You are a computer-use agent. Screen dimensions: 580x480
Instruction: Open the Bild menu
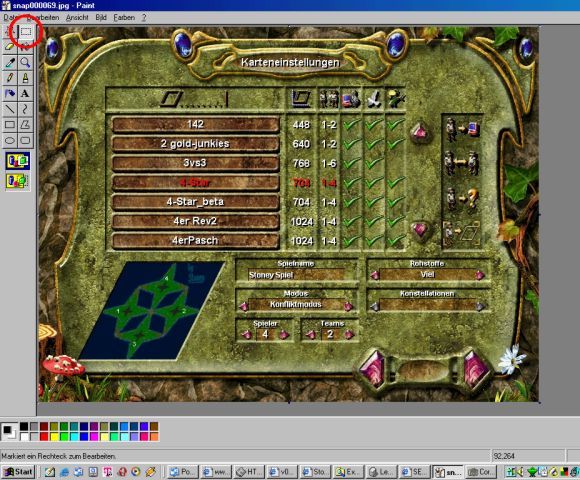[101, 18]
